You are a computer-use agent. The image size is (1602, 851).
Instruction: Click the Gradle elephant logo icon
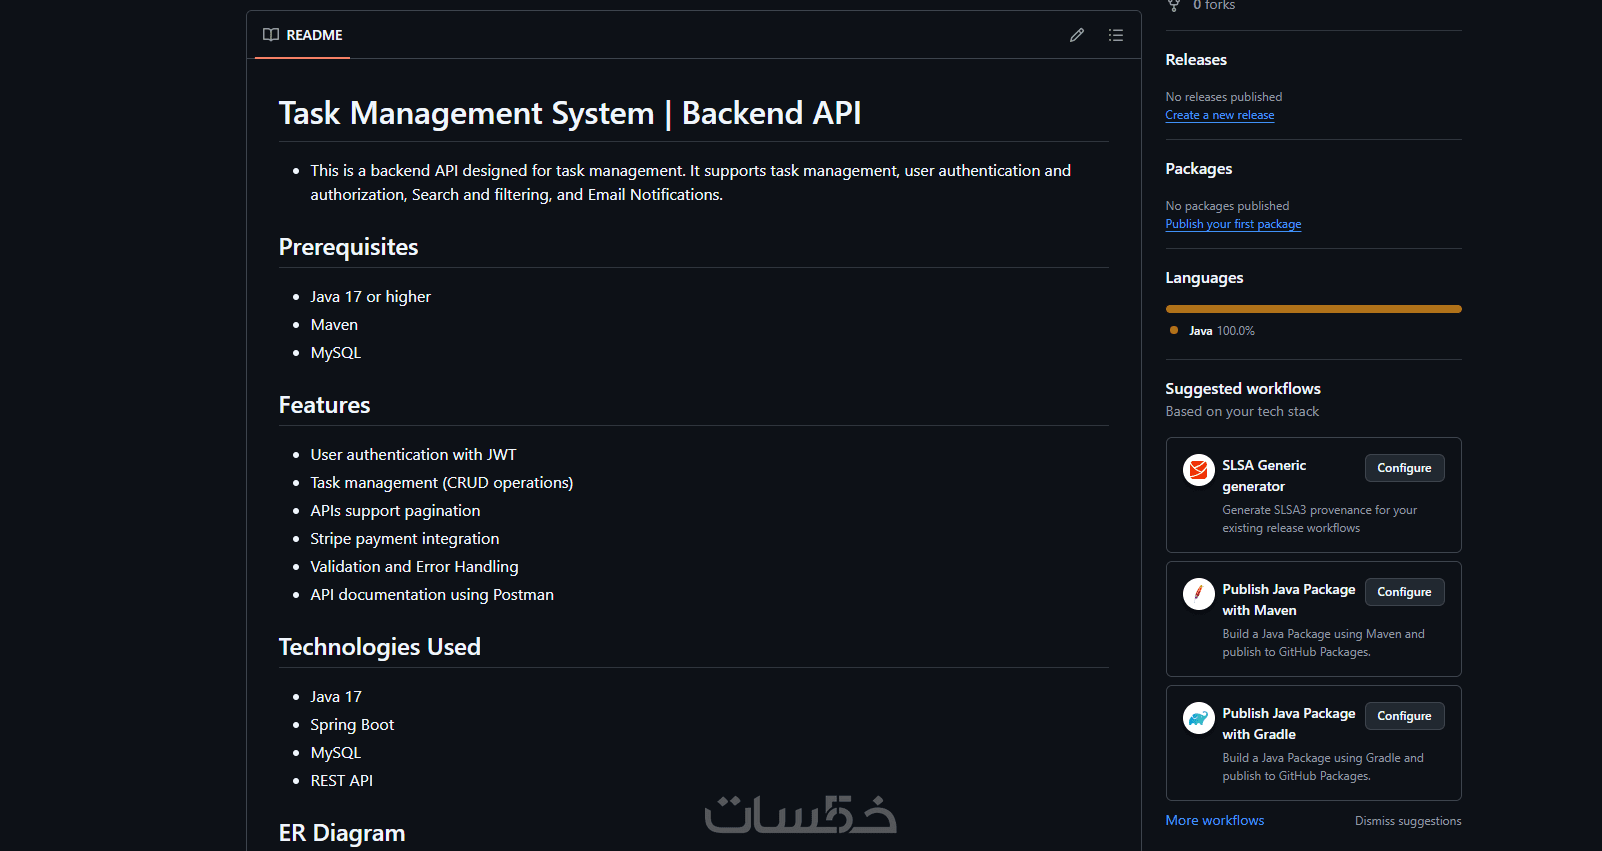tap(1198, 717)
